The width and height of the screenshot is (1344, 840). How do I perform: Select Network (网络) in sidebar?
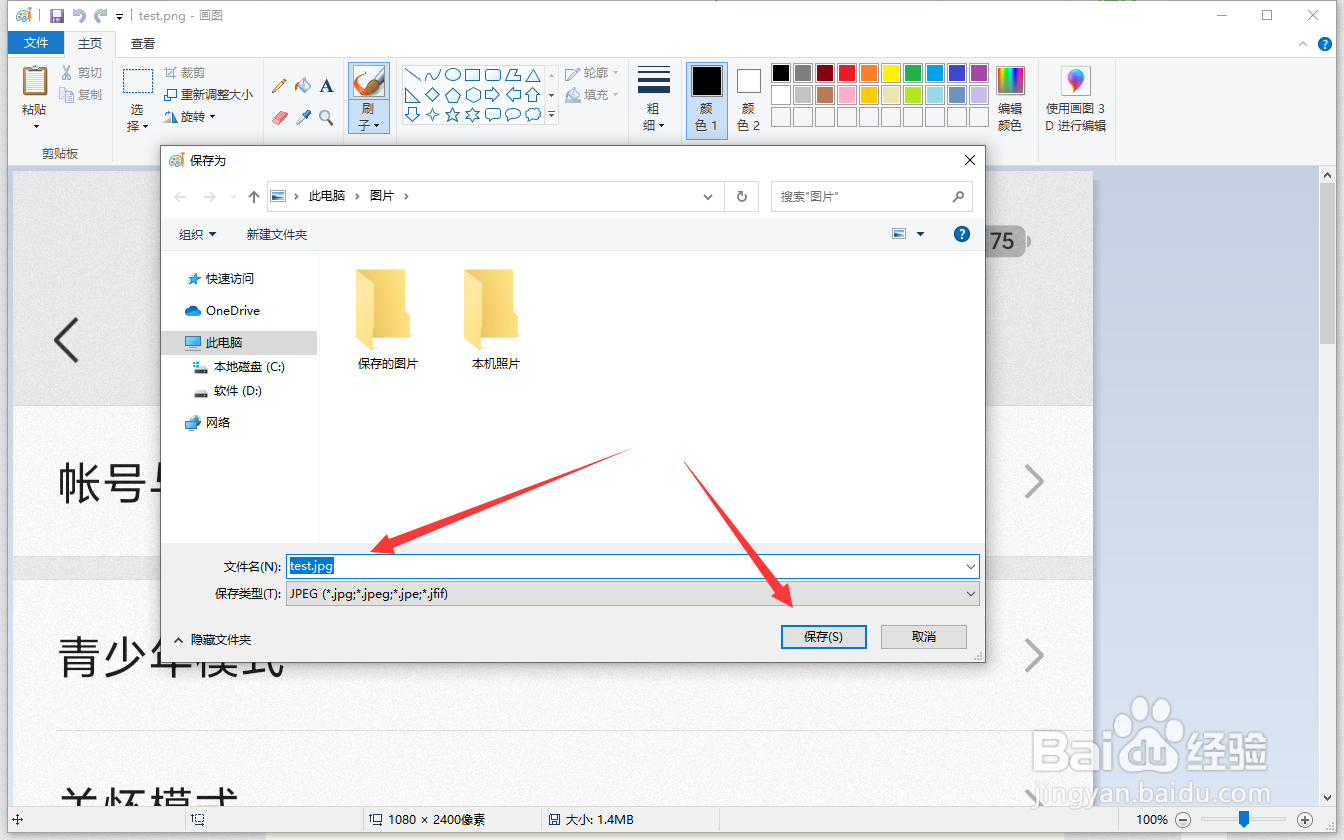pos(208,422)
